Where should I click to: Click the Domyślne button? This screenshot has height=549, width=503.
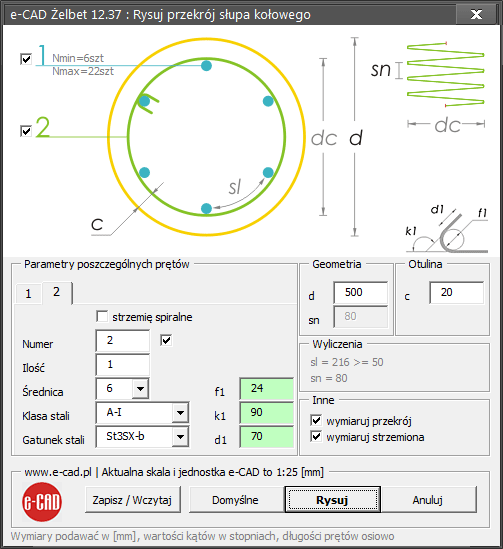(235, 500)
